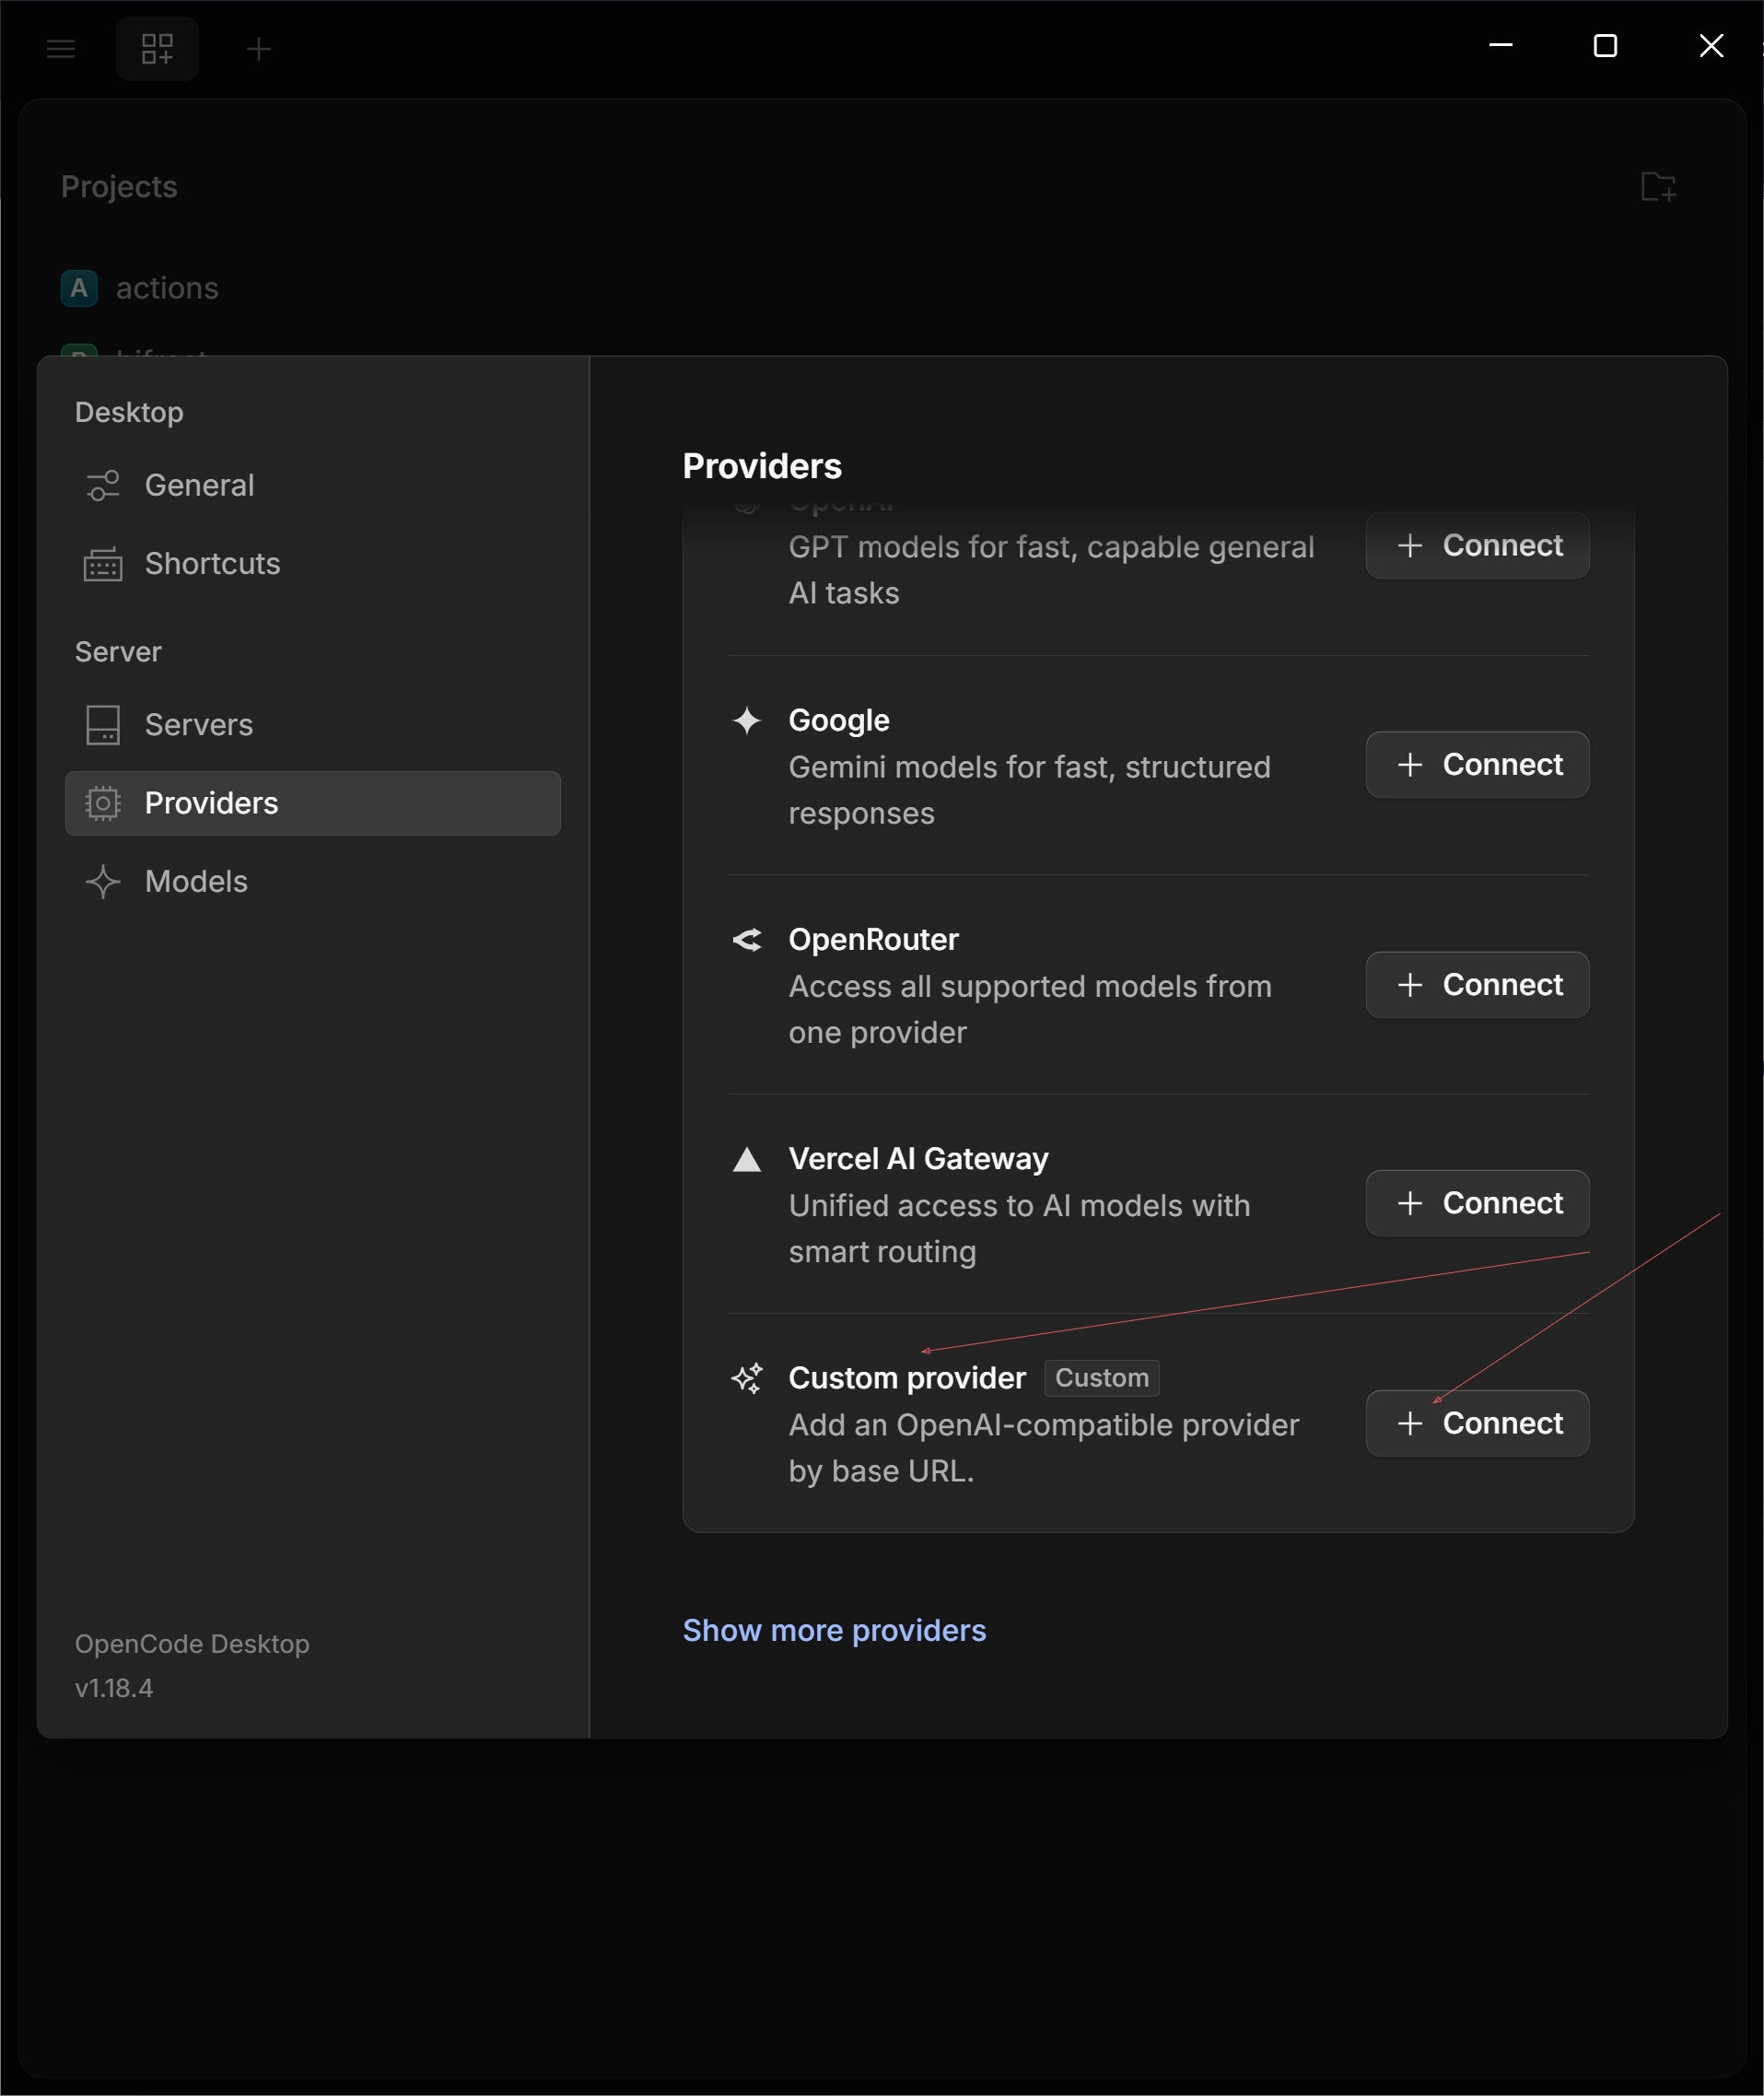Click the Google provider name
This screenshot has width=1764, height=2096.
point(839,720)
